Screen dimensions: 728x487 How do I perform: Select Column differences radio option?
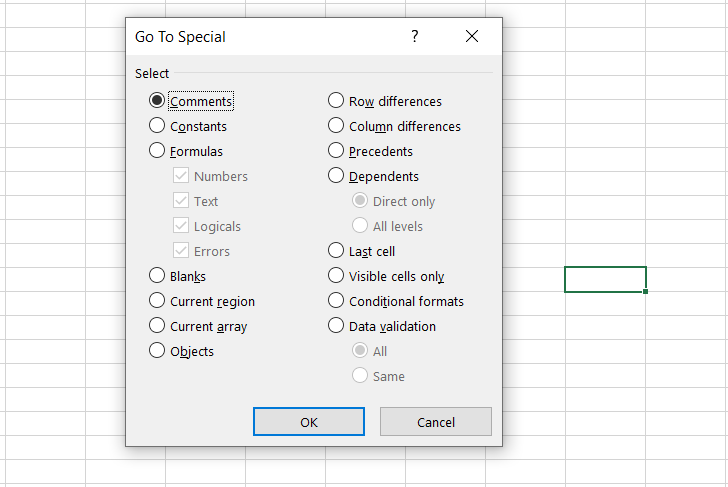336,126
